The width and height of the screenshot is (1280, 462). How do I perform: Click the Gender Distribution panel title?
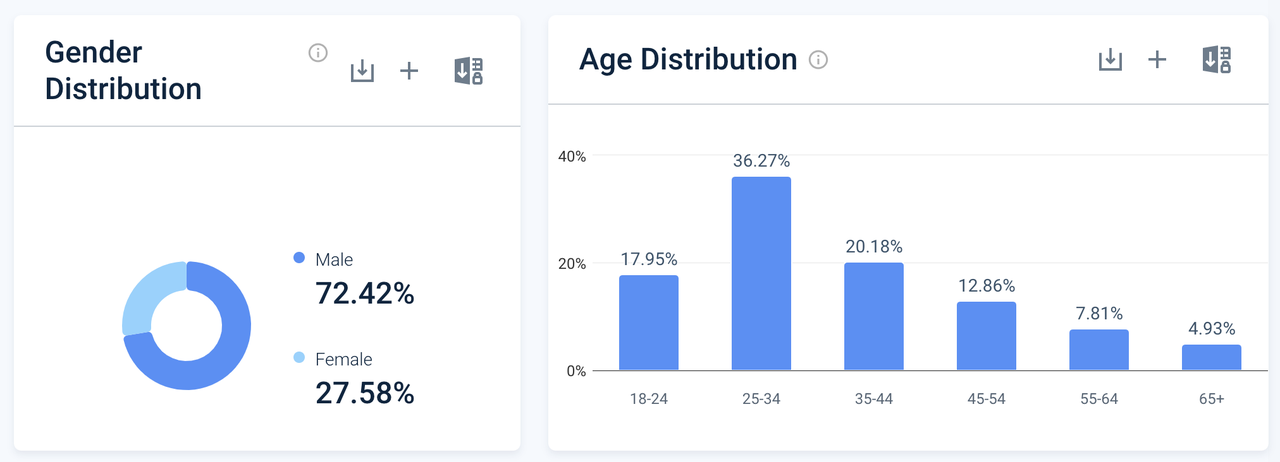124,70
